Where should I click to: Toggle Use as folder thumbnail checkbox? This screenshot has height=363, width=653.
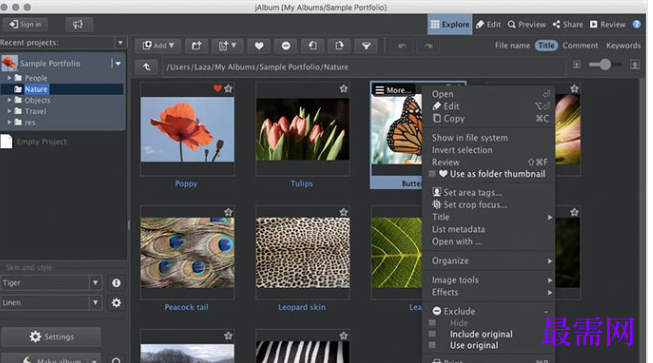click(432, 174)
